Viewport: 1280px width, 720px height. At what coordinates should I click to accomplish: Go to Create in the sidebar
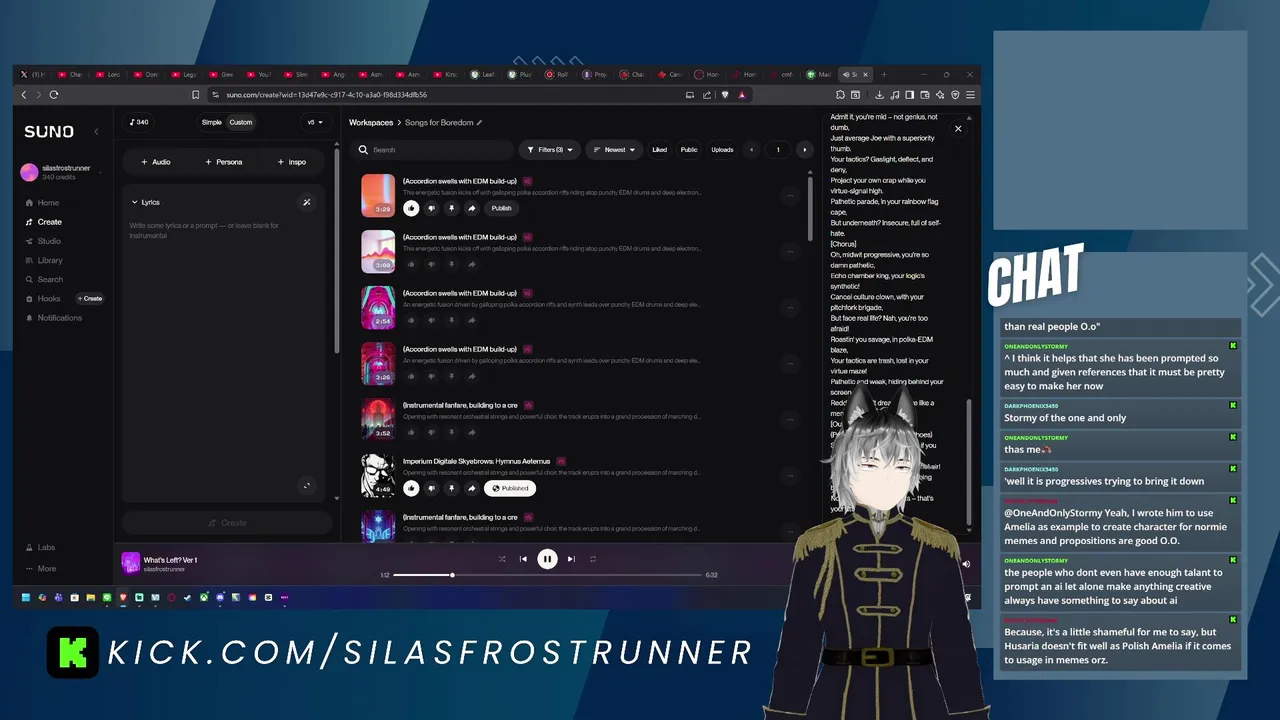pyautogui.click(x=43, y=222)
